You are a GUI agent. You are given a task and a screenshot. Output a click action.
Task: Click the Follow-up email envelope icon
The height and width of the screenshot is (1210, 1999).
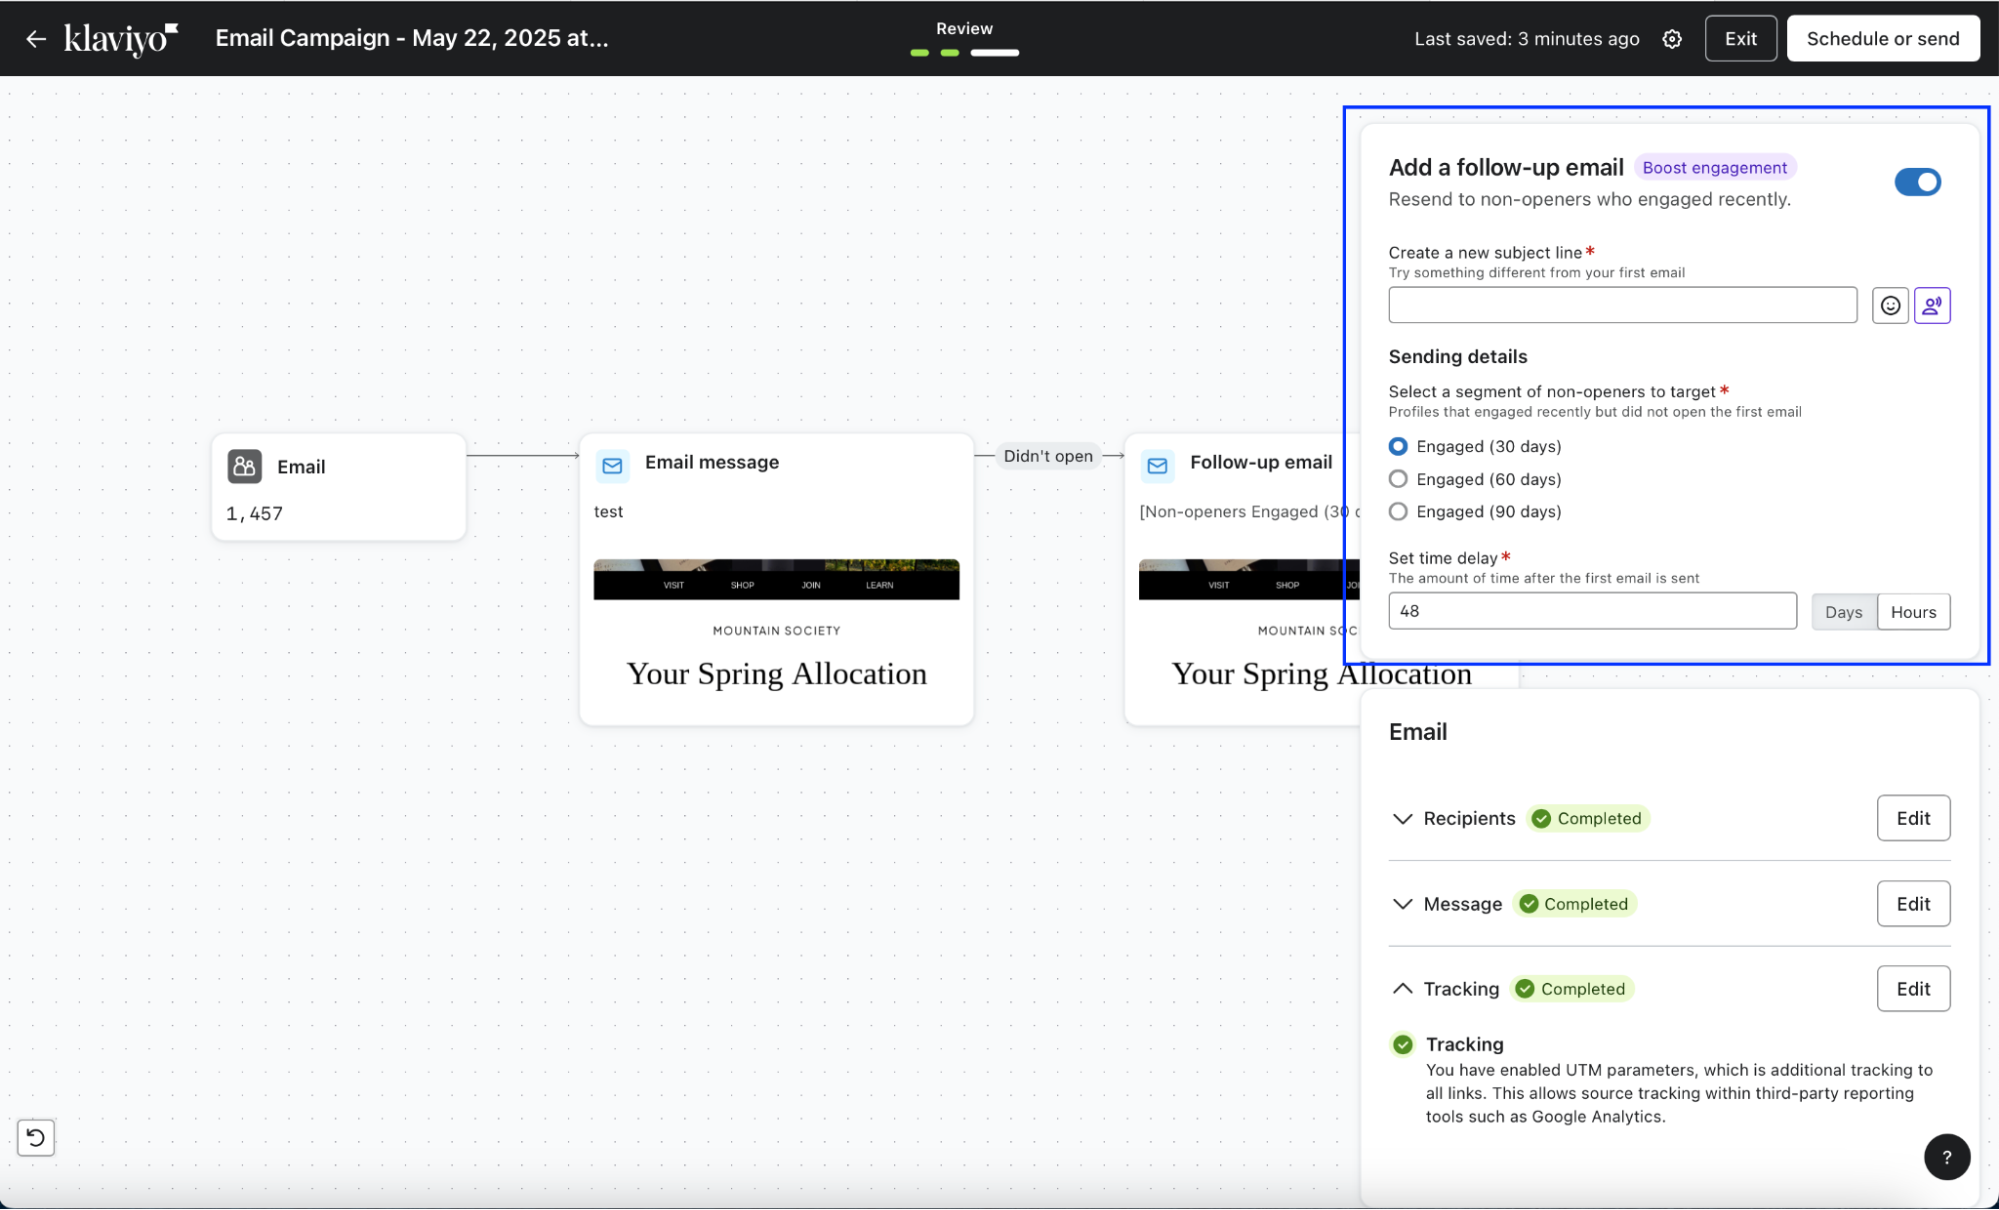coord(1157,465)
